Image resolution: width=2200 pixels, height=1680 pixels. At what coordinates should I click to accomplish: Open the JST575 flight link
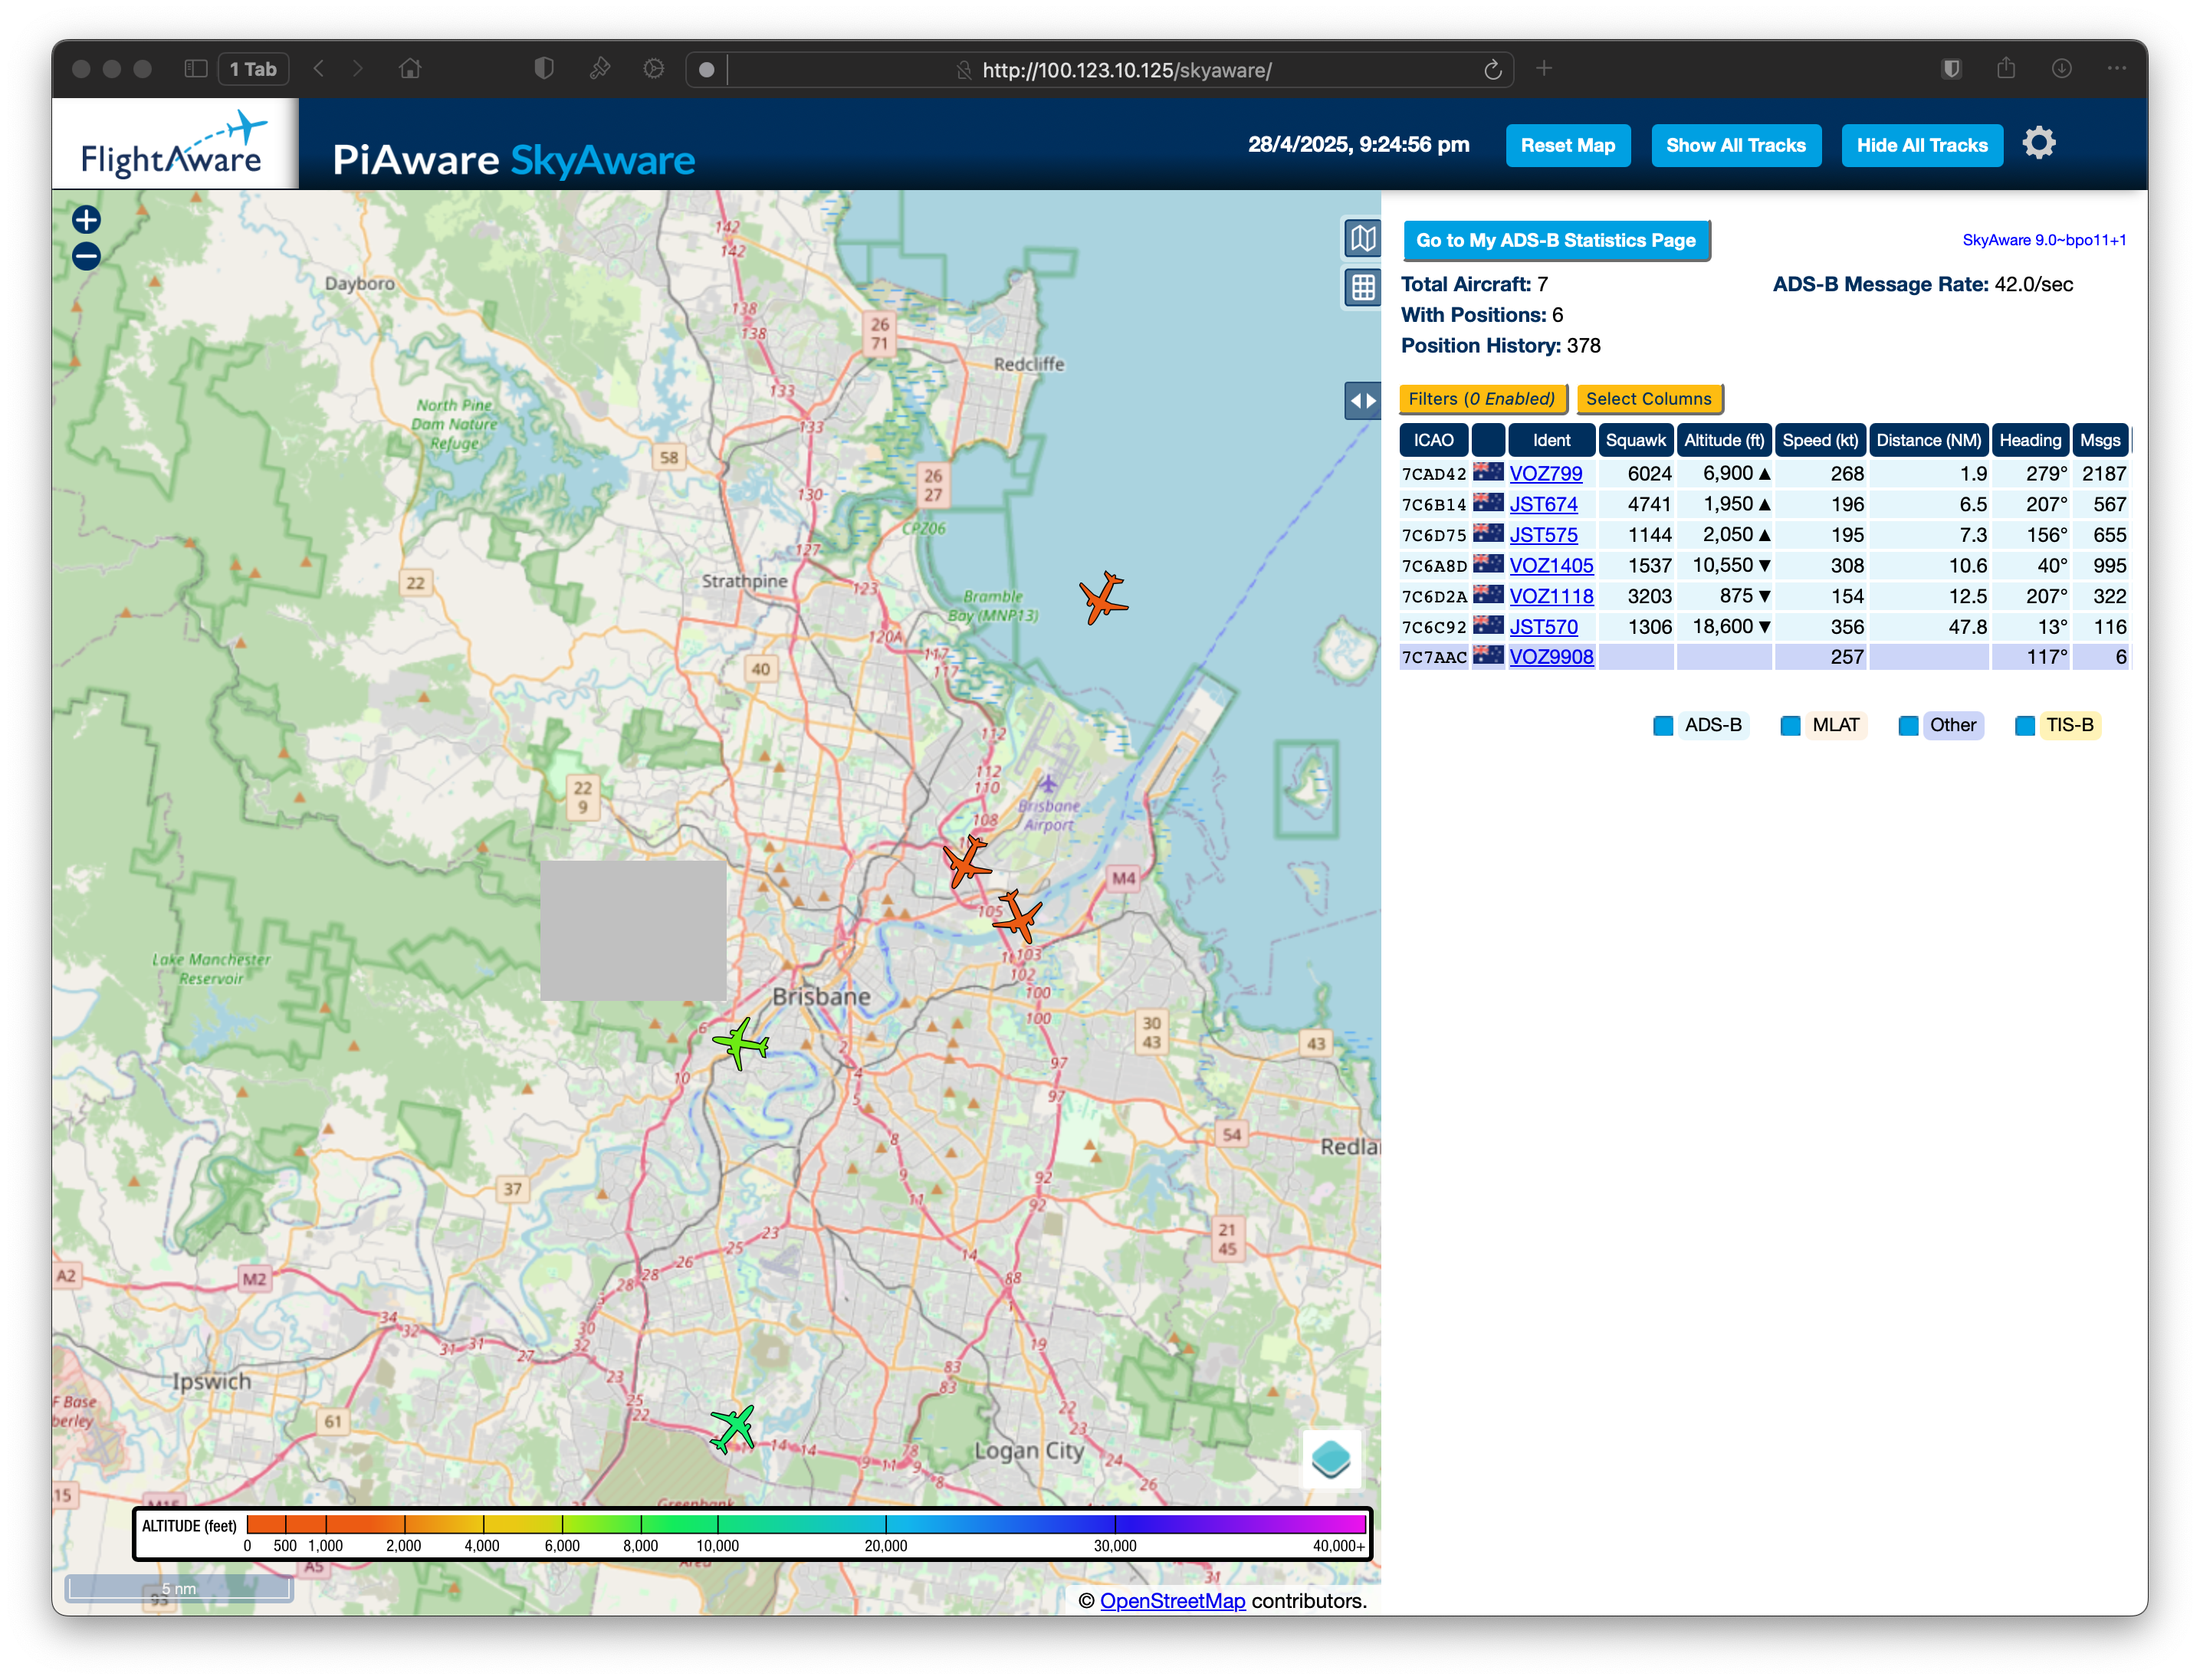[x=1543, y=535]
